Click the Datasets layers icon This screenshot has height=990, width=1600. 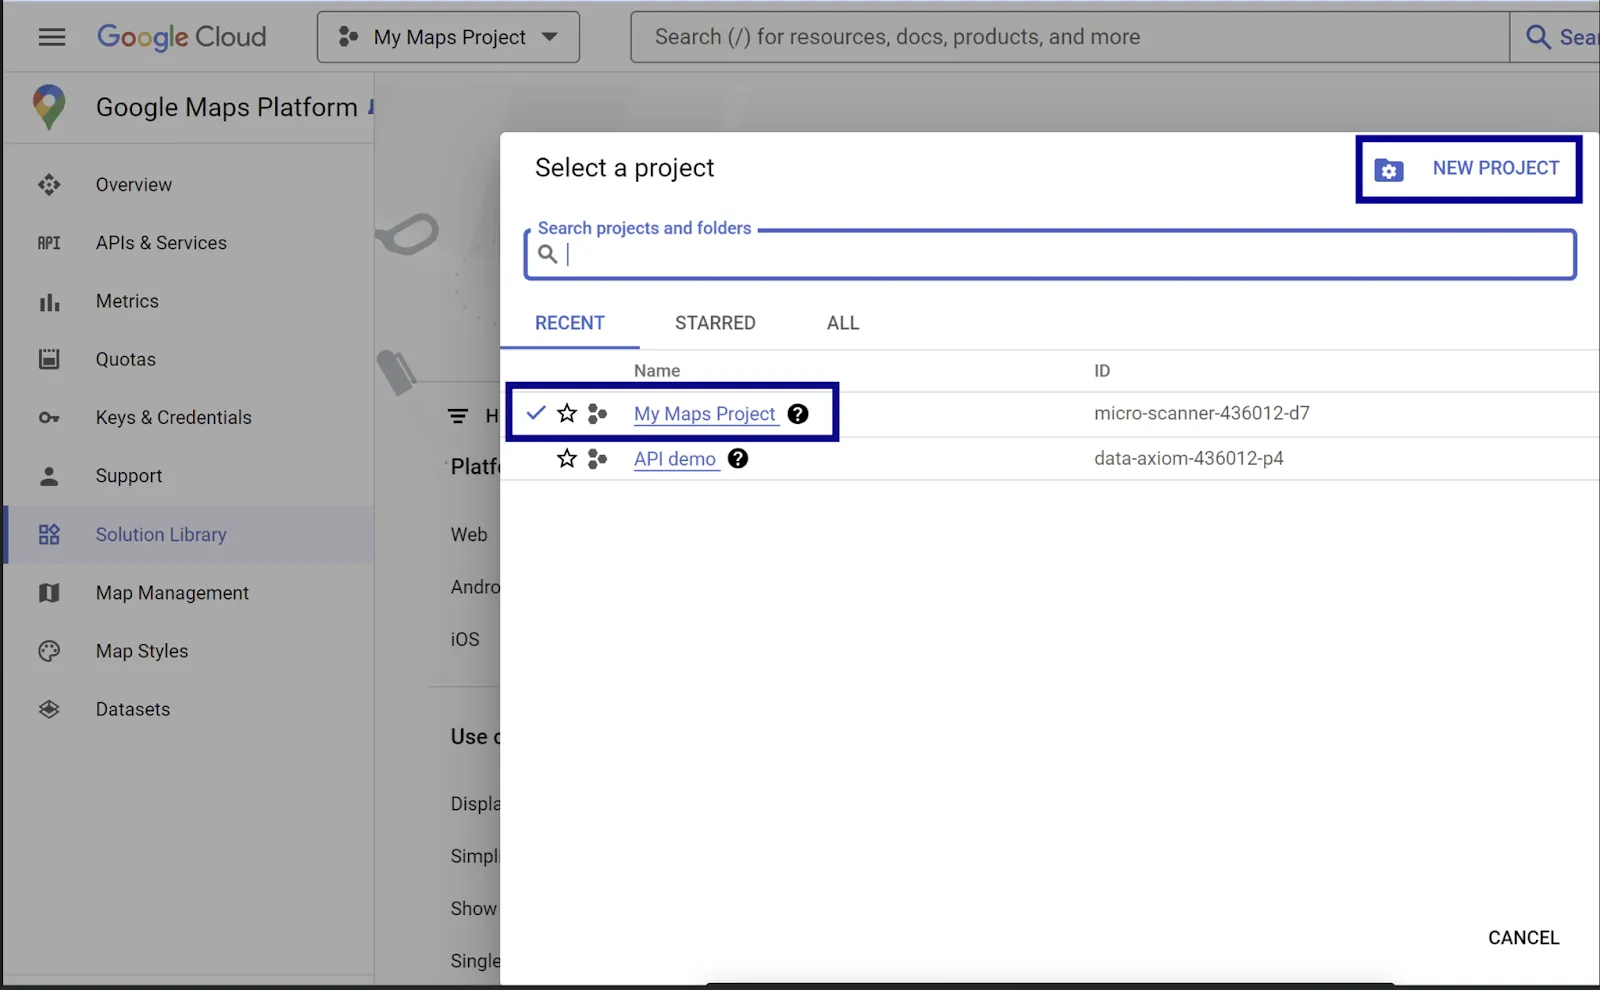49,709
